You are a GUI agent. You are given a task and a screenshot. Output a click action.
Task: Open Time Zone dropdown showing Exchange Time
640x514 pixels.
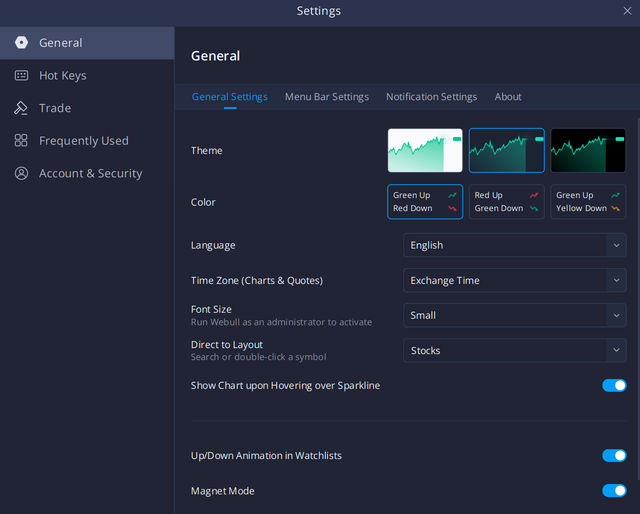pos(515,280)
